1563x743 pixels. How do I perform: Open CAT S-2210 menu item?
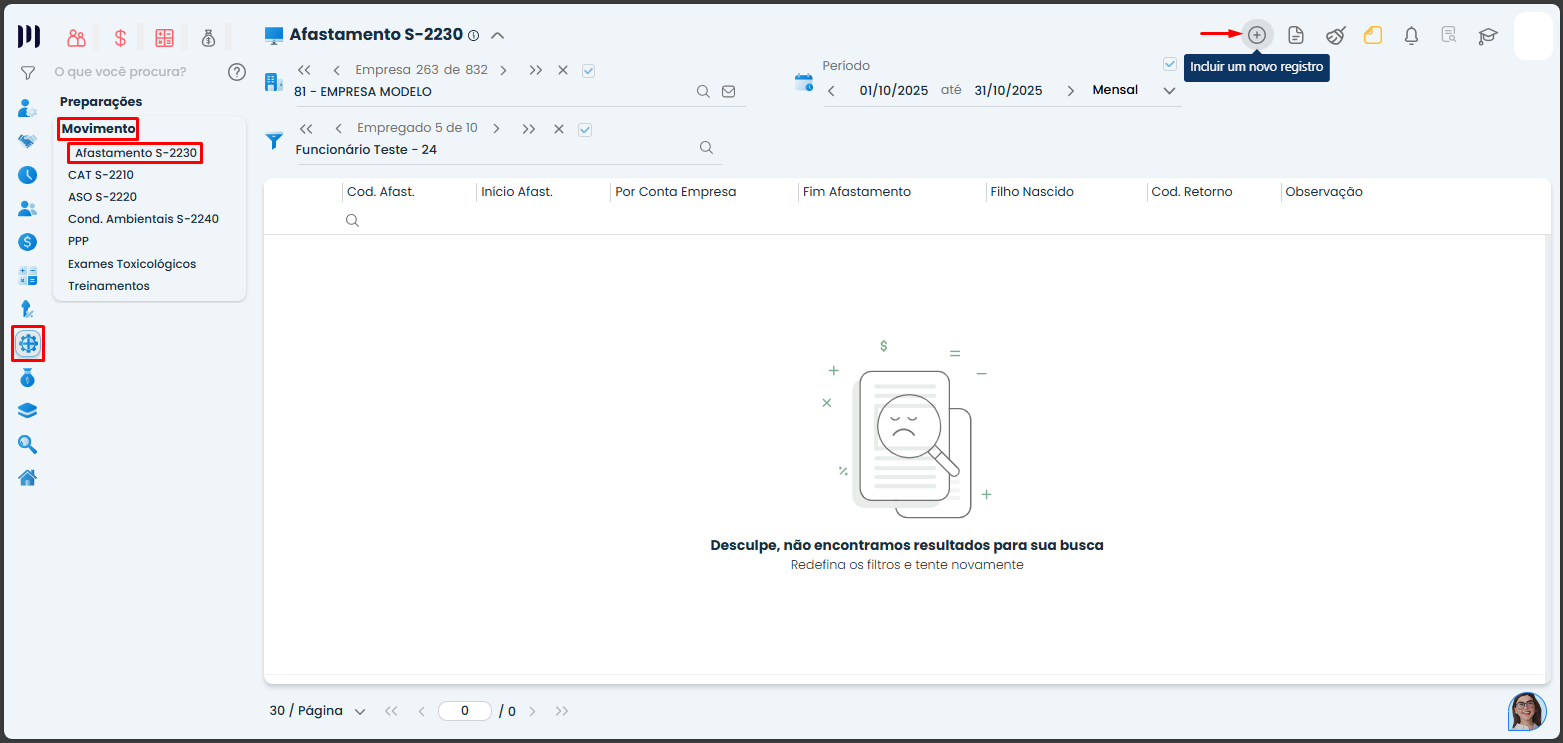pyautogui.click(x=101, y=175)
